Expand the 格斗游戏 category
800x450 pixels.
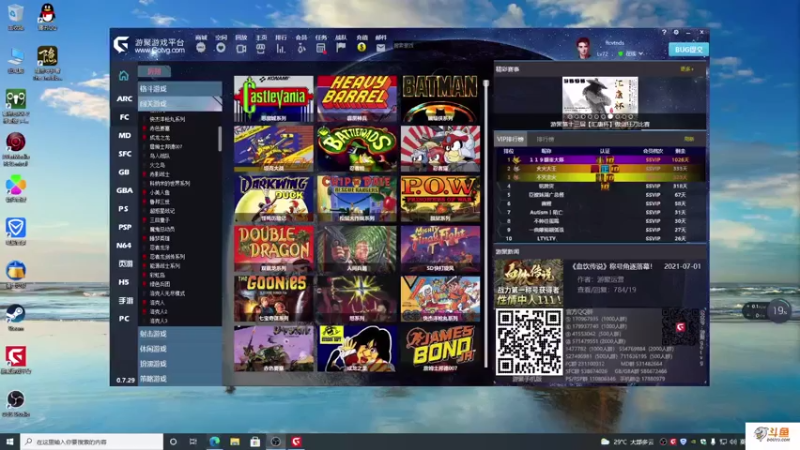coord(180,89)
